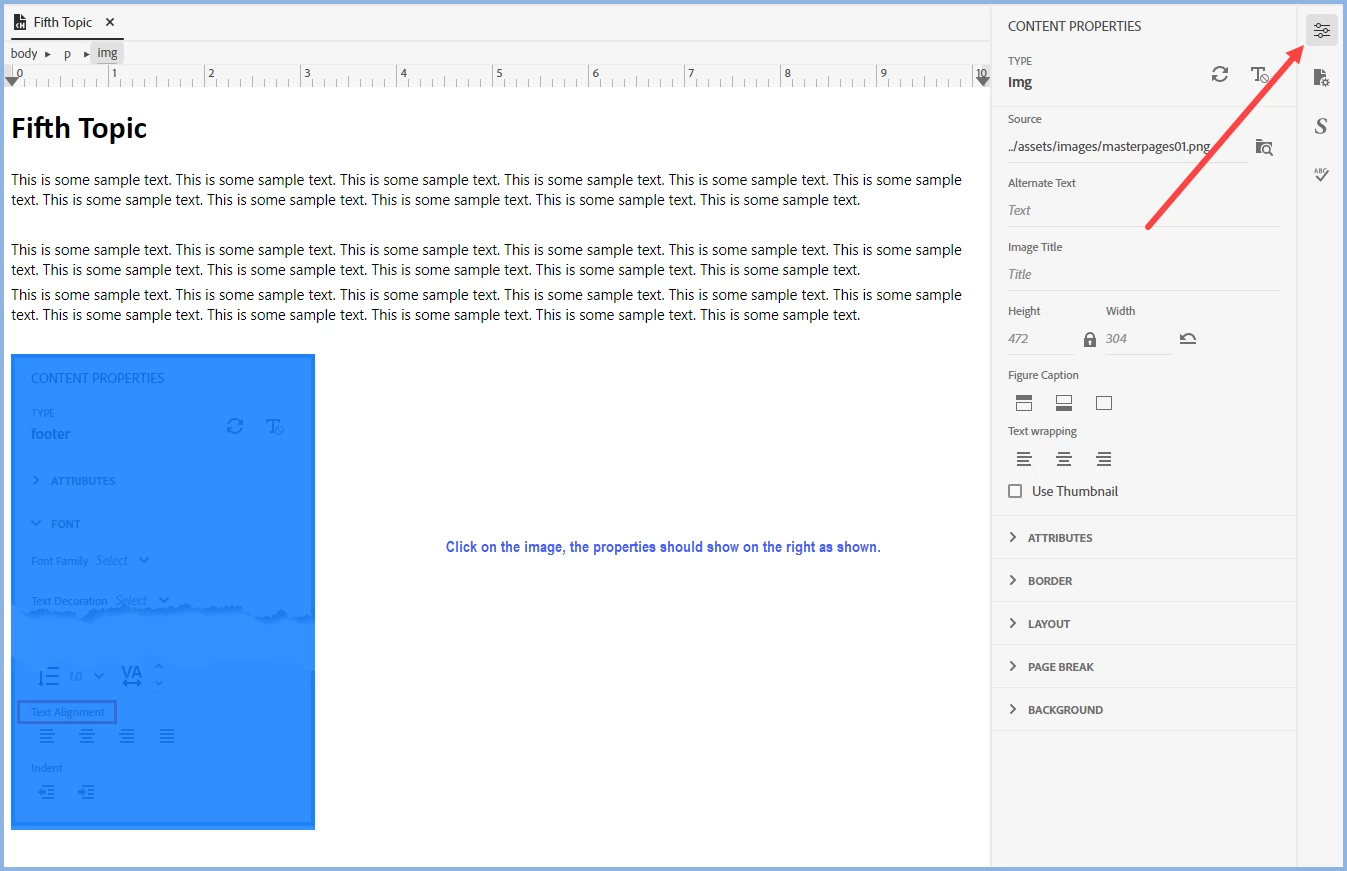Click the Fifth Topic file icon
Screen dimensions: 1347x871
20,22
